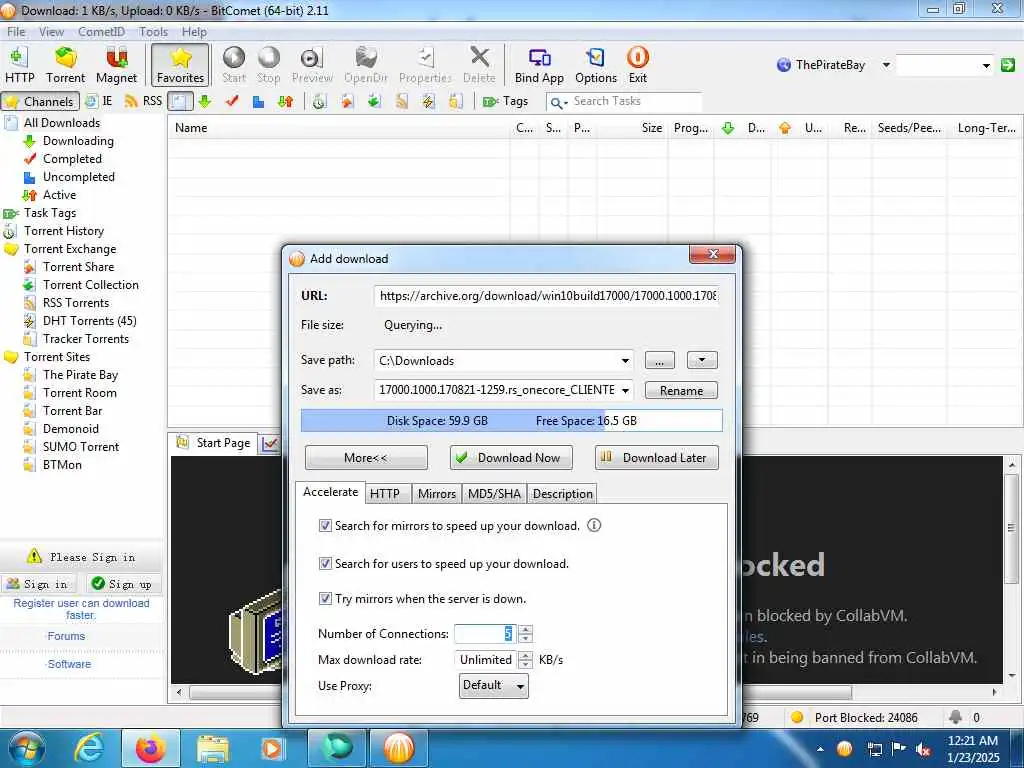Image resolution: width=1024 pixels, height=768 pixels.
Task: Click the HTTP download toolbar icon
Action: (20, 65)
